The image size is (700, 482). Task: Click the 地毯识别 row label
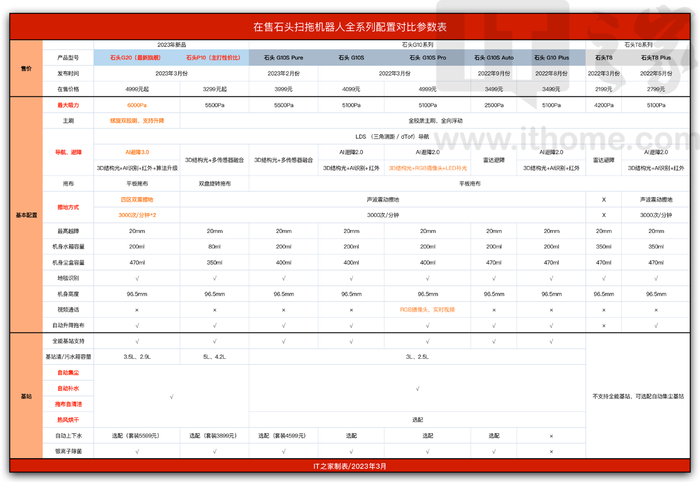68,278
